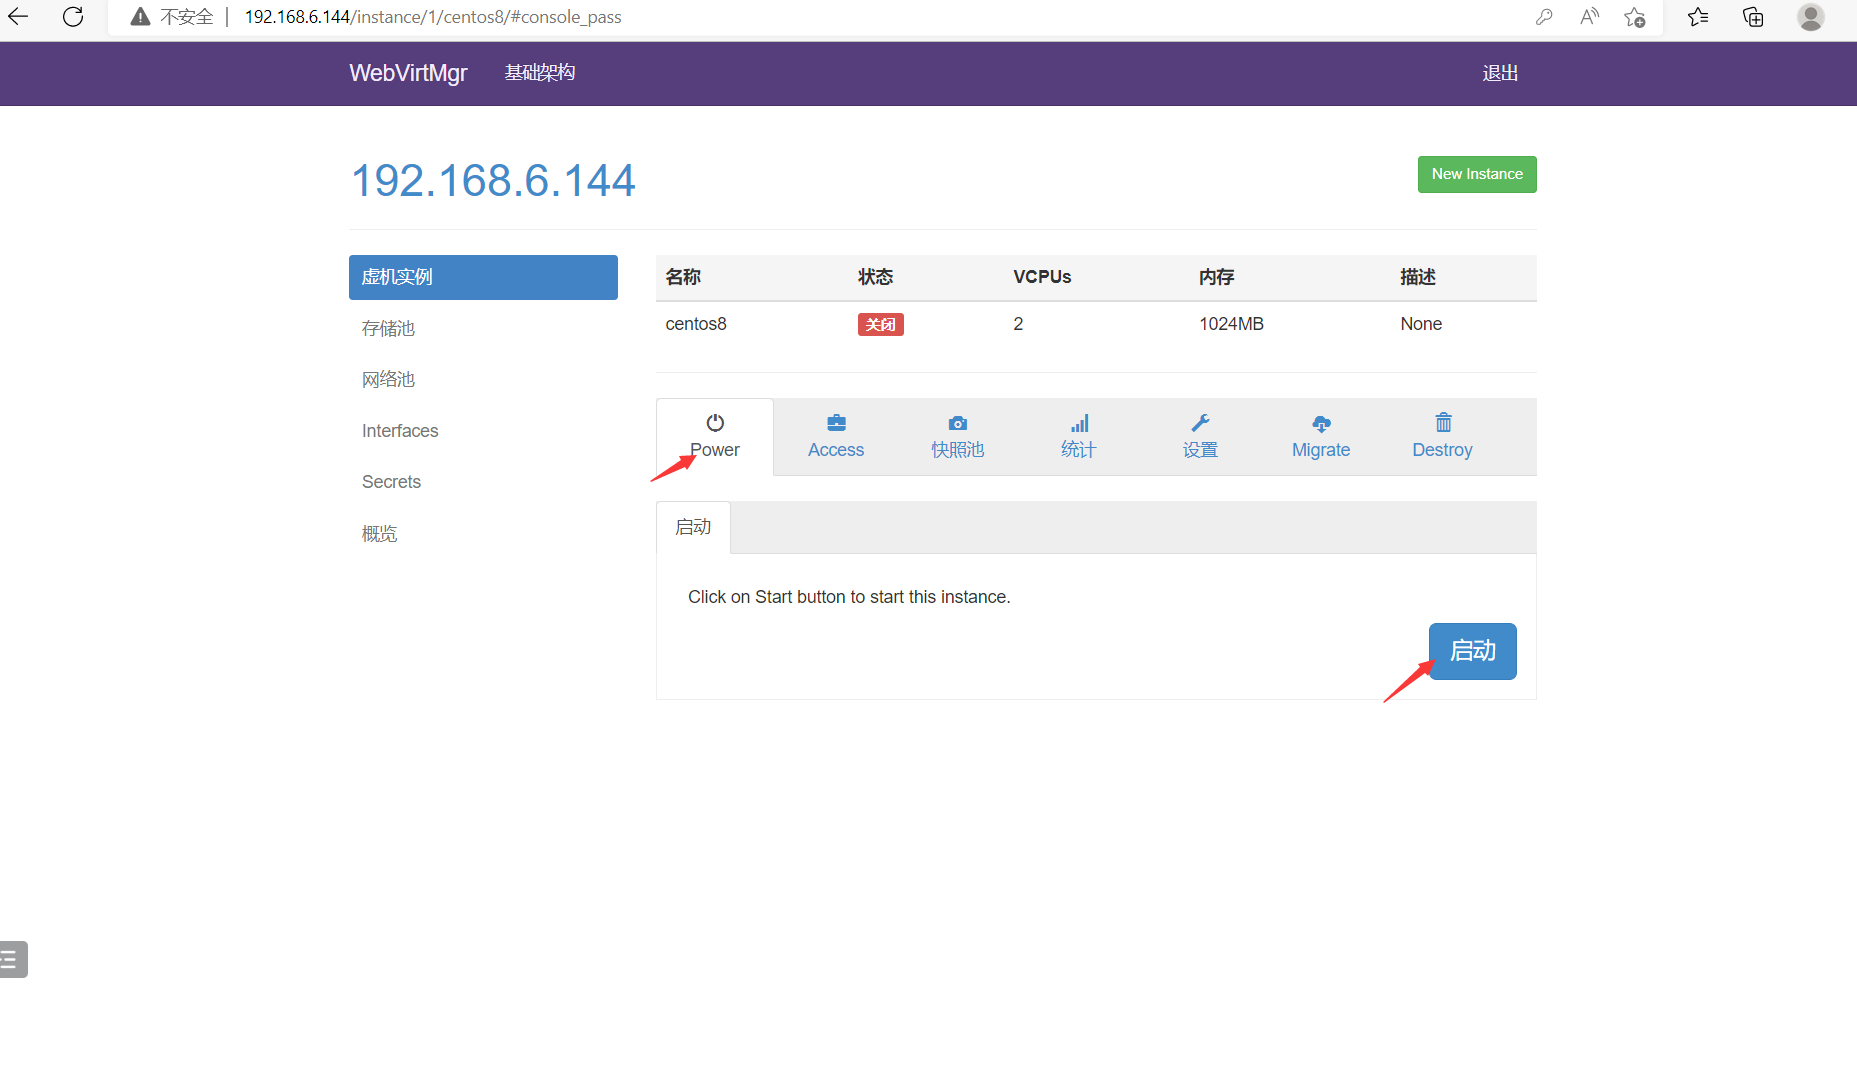Select 虚机实例 in the sidebar
1857x1071 pixels.
(483, 277)
